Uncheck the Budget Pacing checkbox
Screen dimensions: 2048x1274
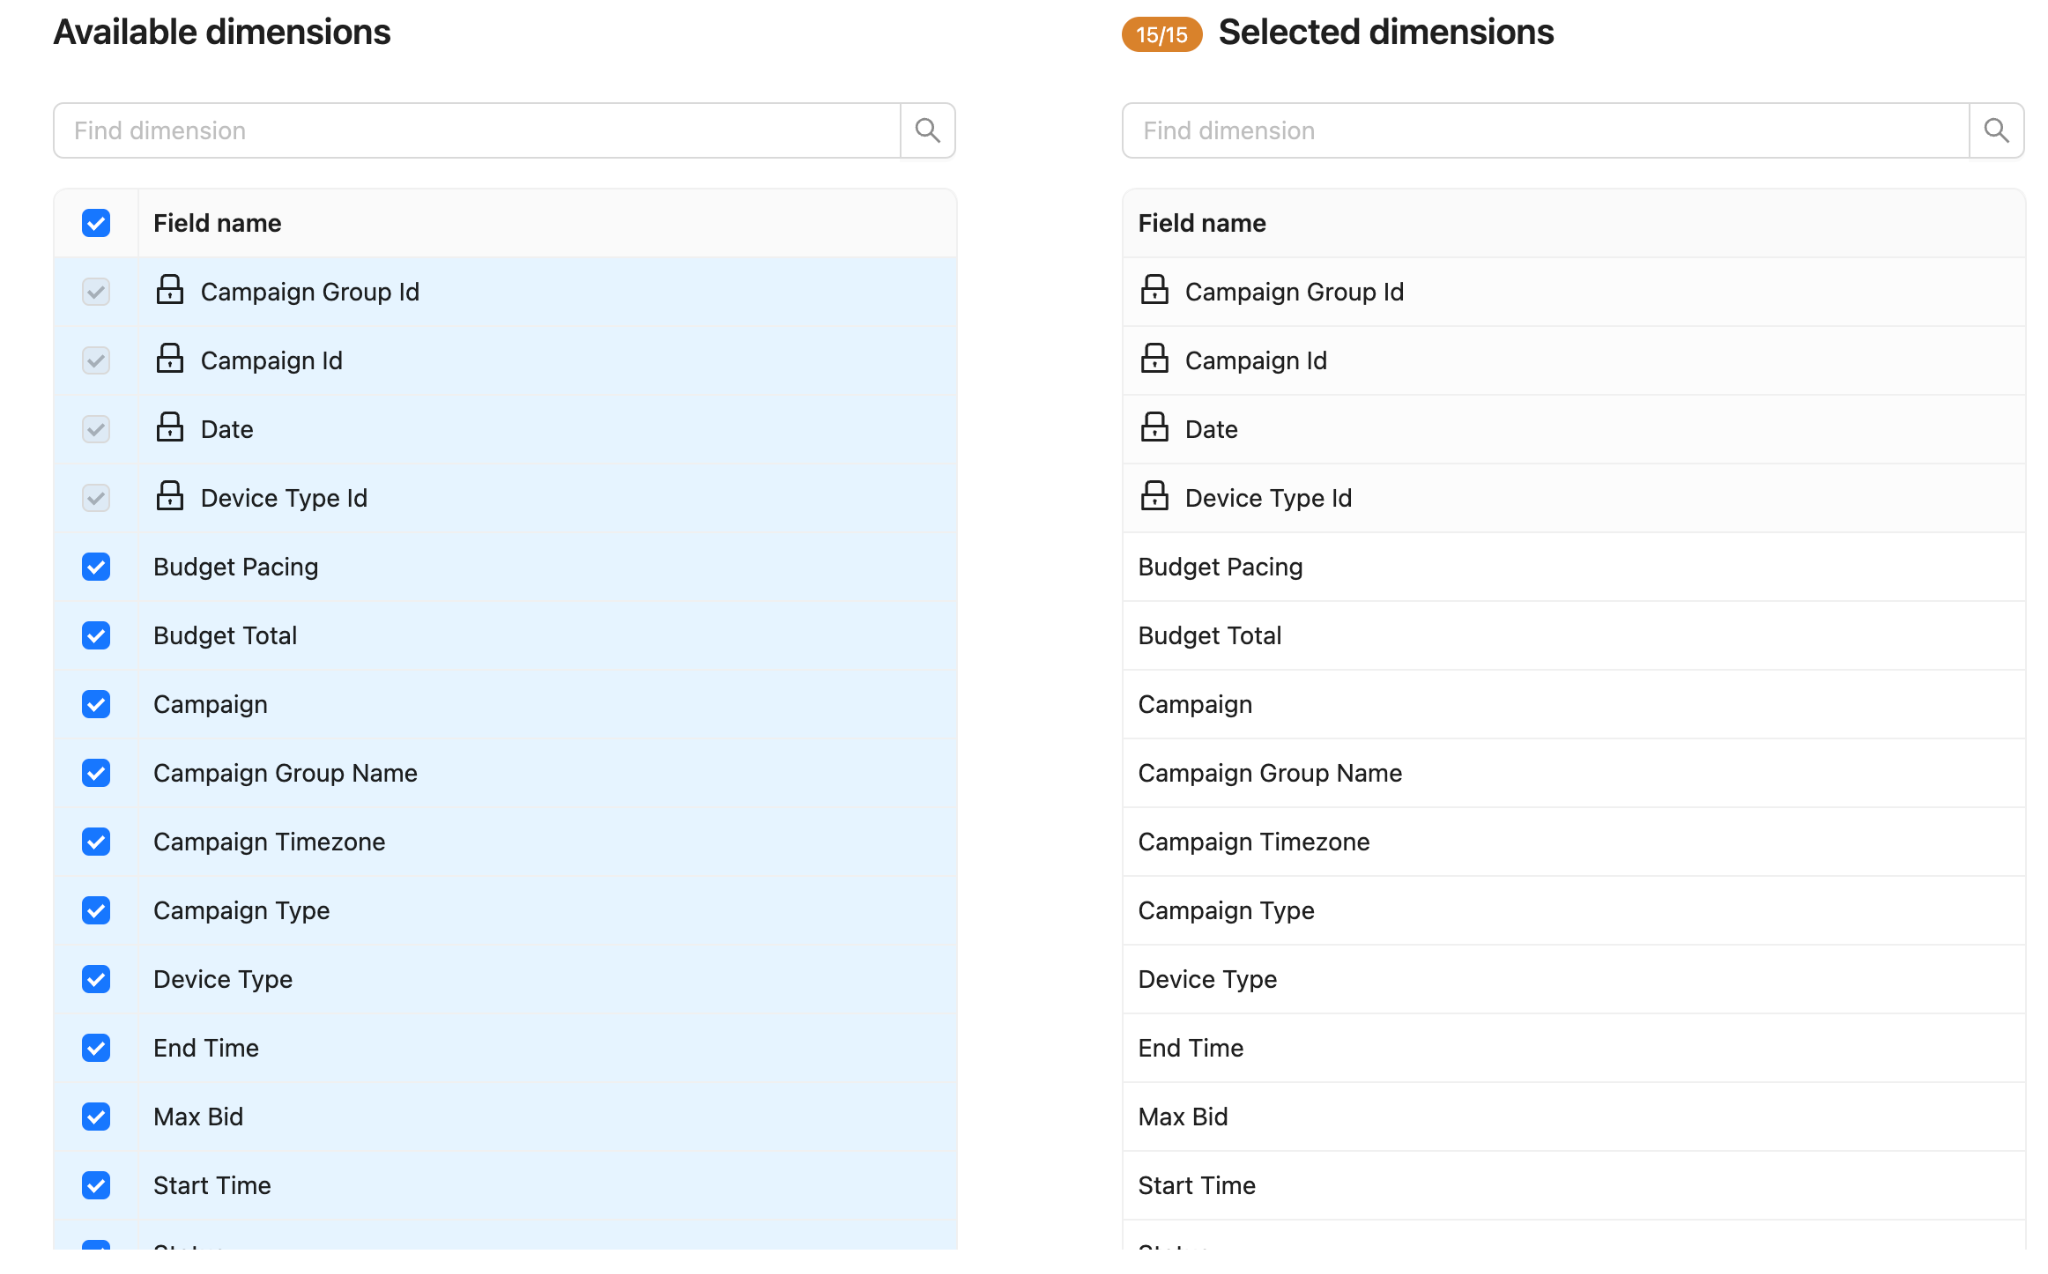point(96,567)
